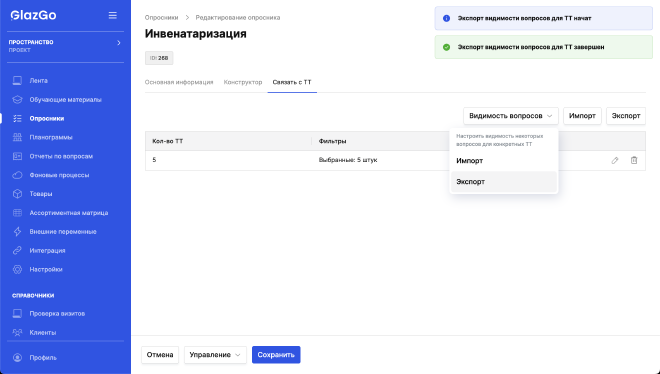Go to Планограммы section
This screenshot has height=374, width=660.
[x=51, y=137]
